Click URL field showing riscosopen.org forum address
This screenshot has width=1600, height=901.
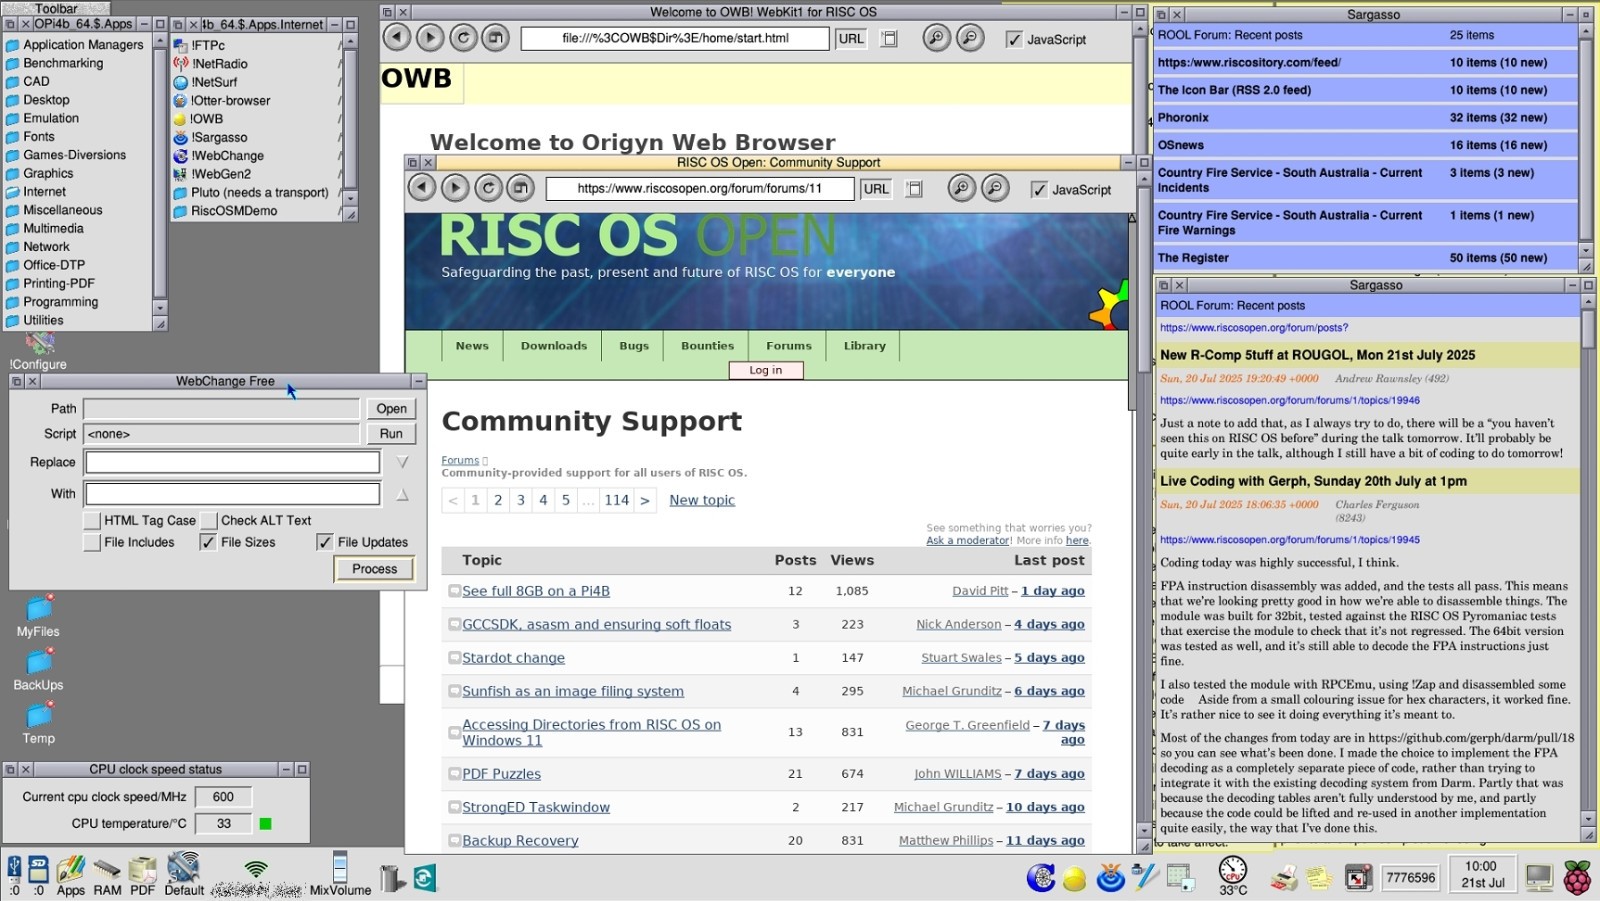pos(700,188)
